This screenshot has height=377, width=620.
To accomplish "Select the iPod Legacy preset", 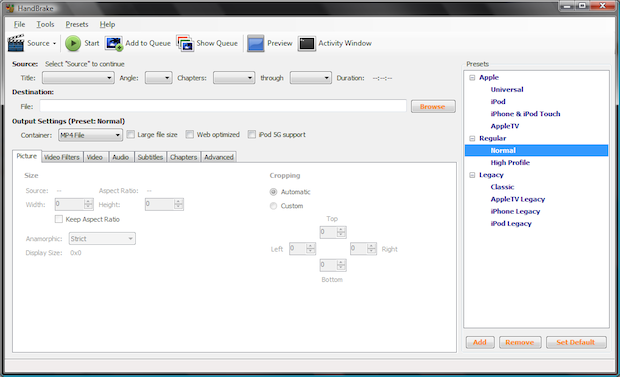I will 511,224.
